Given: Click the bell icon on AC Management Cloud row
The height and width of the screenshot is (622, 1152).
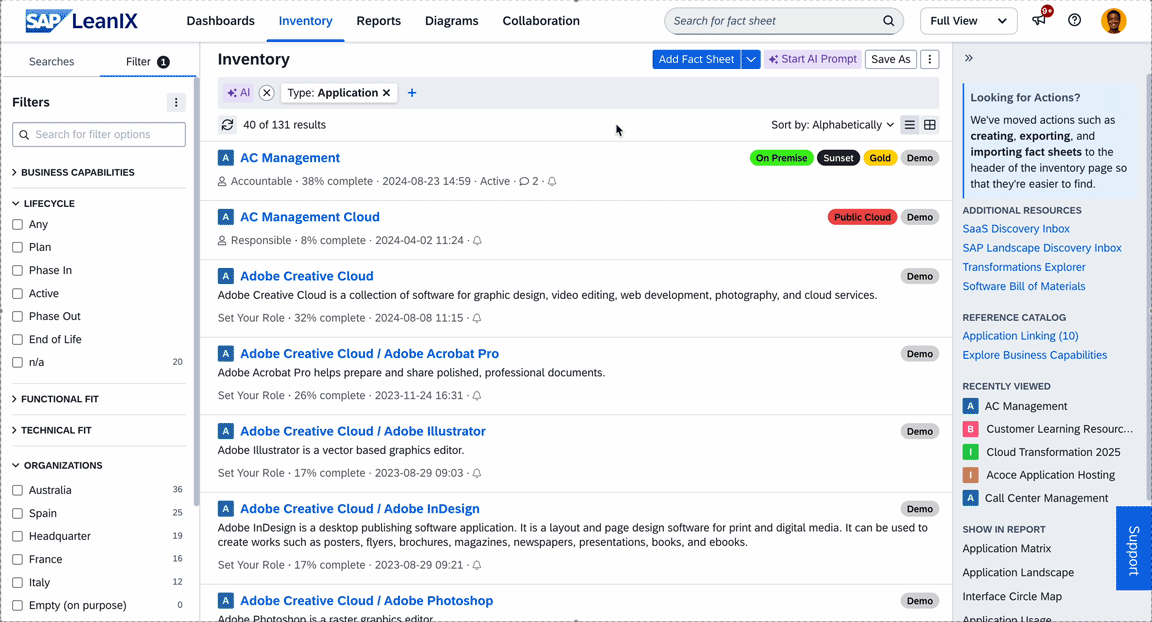Looking at the screenshot, I should coord(477,241).
